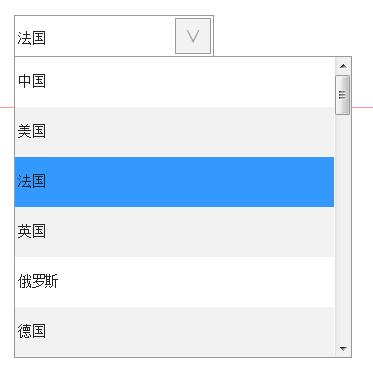Click the white row area beside 中国
The height and width of the screenshot is (378, 373).
pos(190,82)
